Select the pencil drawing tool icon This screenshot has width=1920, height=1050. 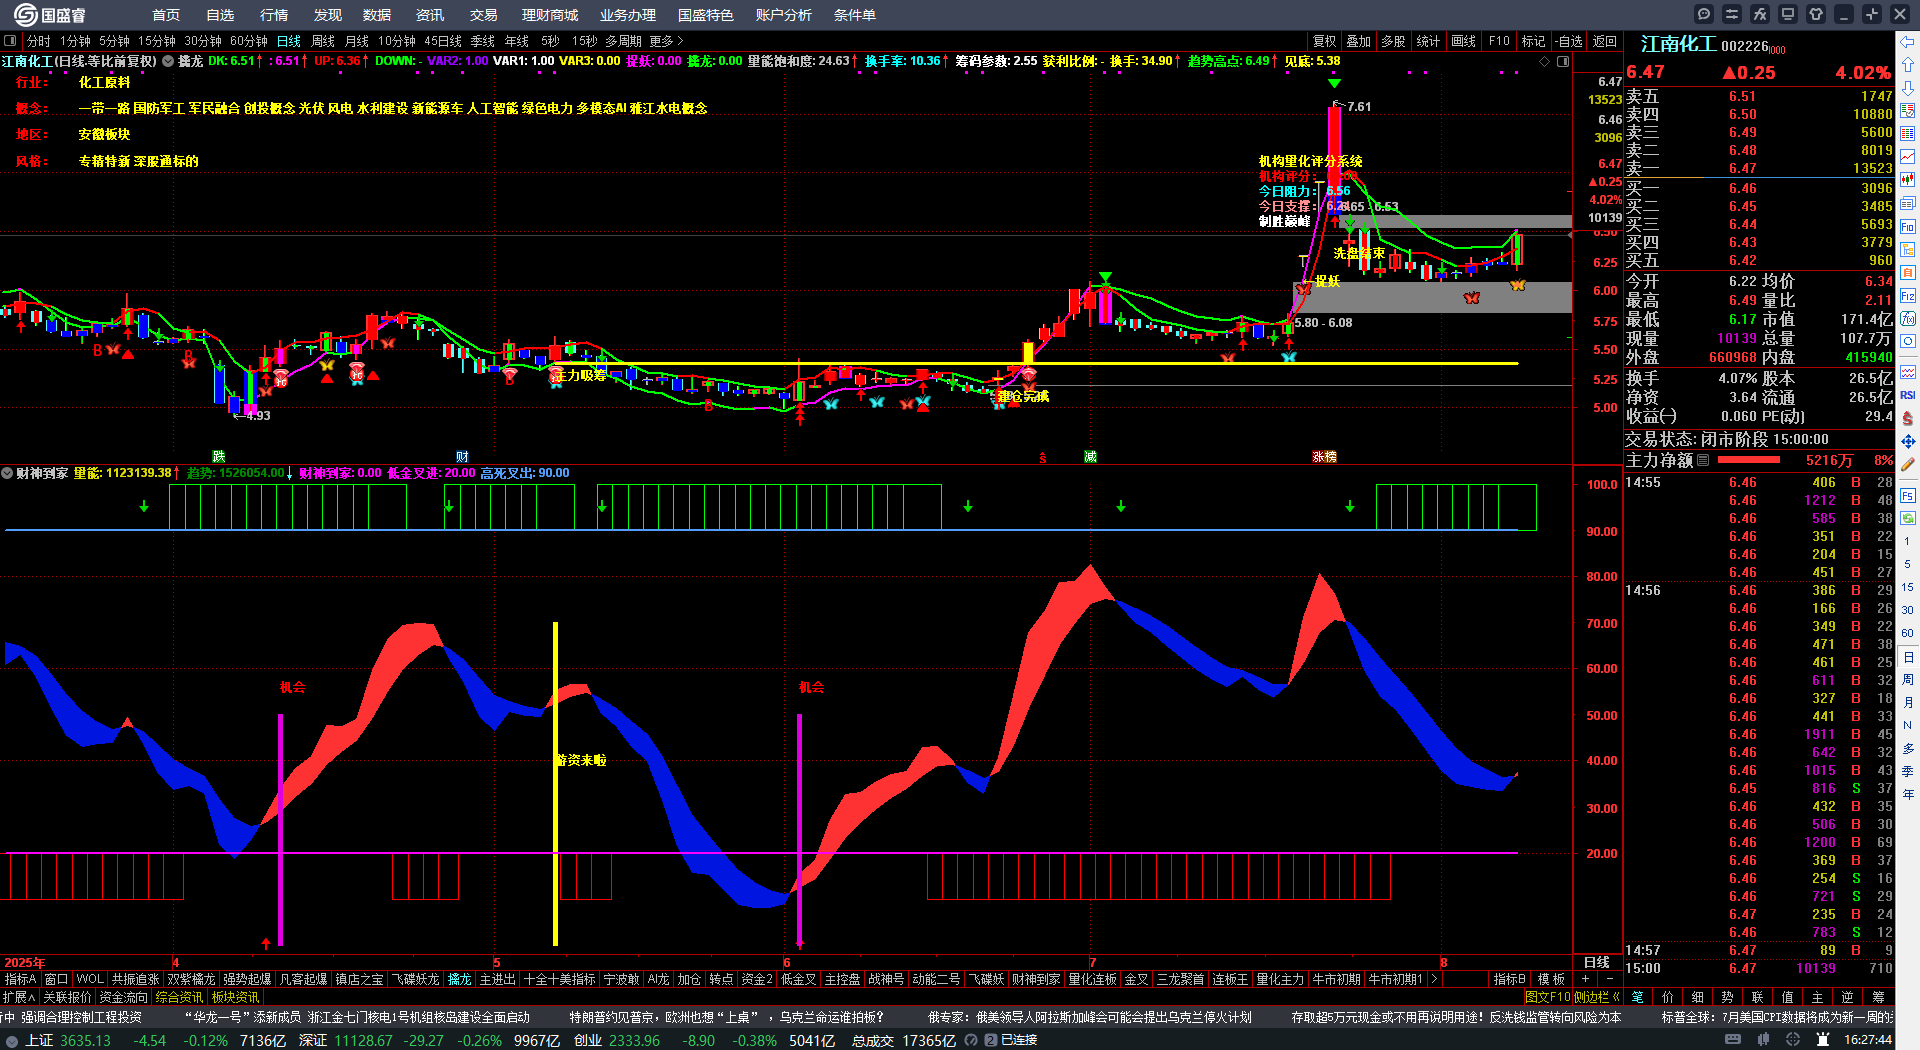[x=1908, y=464]
